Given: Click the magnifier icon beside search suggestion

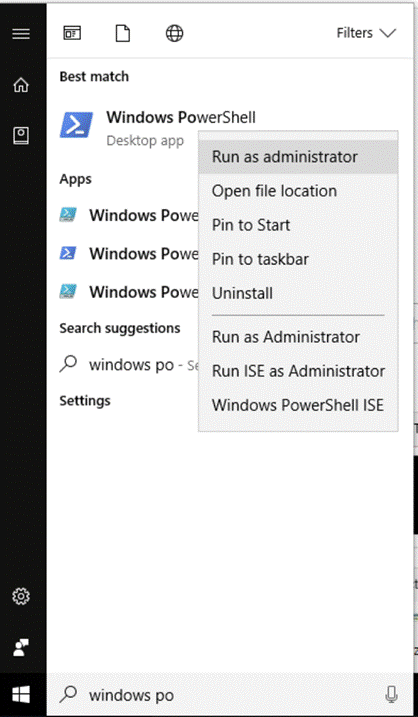Looking at the screenshot, I should click(69, 364).
